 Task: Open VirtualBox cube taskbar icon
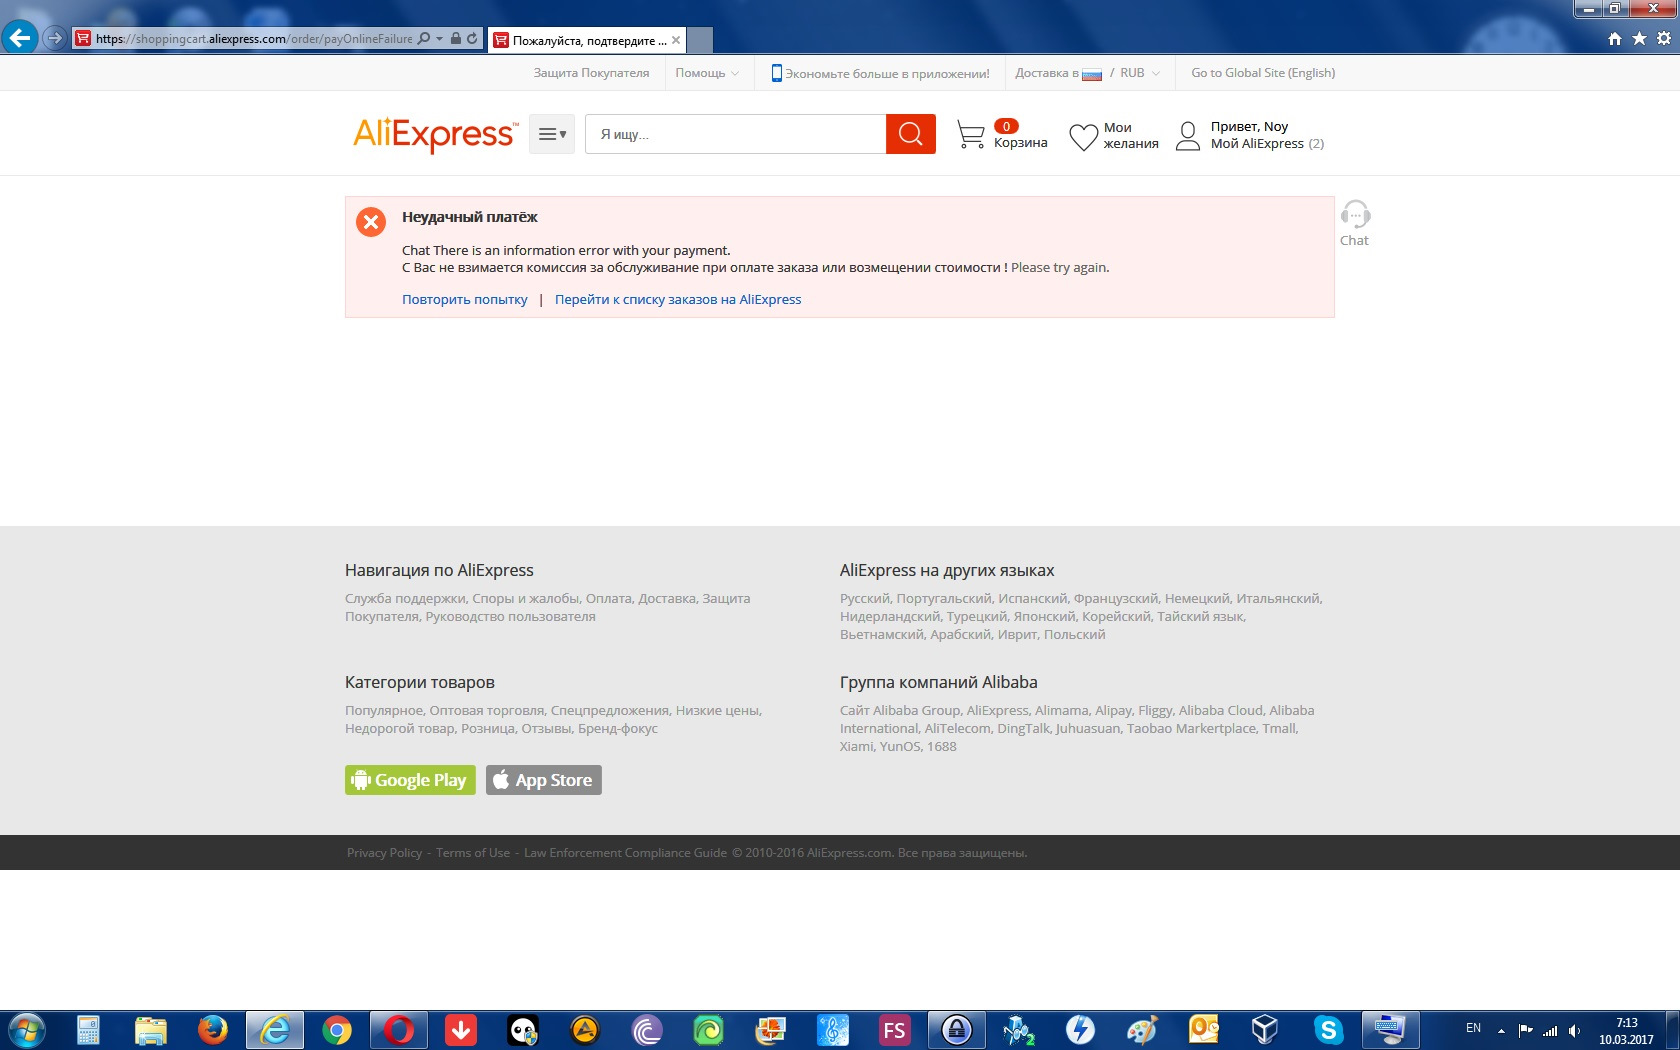tap(1266, 1030)
